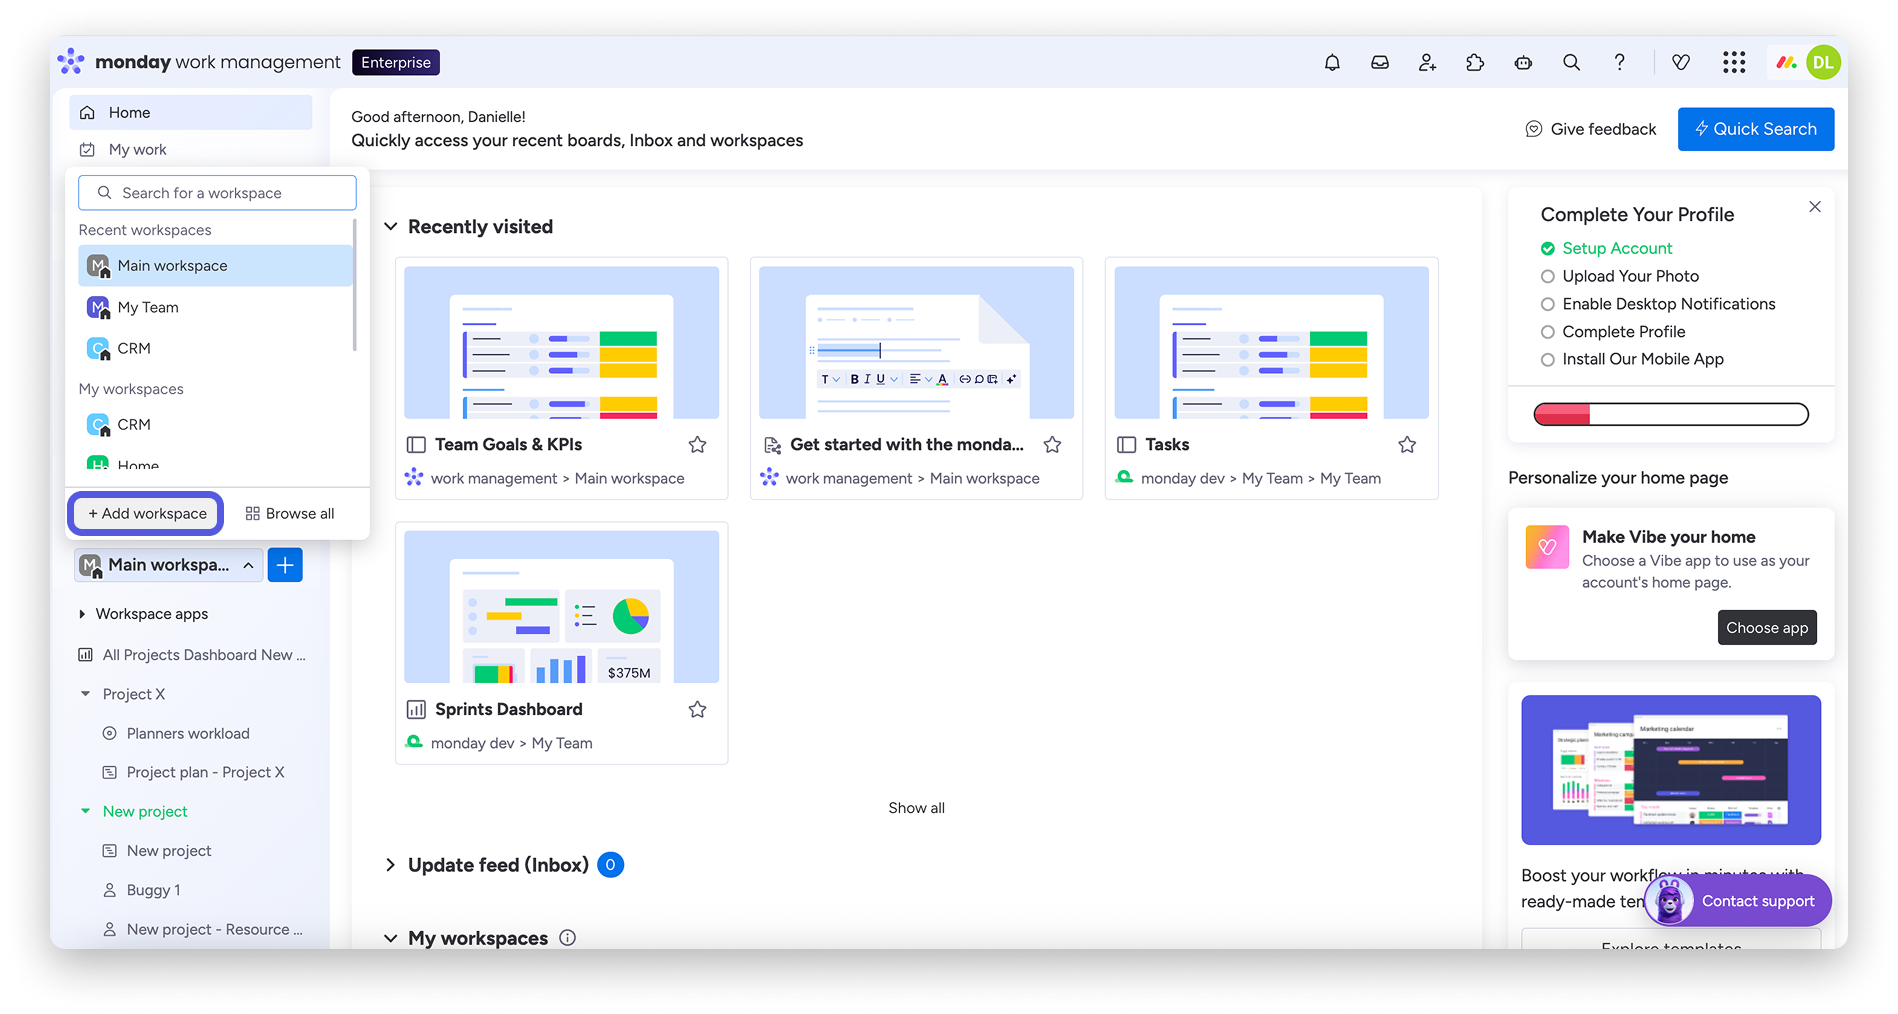Click the monday logo icon
The height and width of the screenshot is (1014, 1898).
tap(71, 62)
